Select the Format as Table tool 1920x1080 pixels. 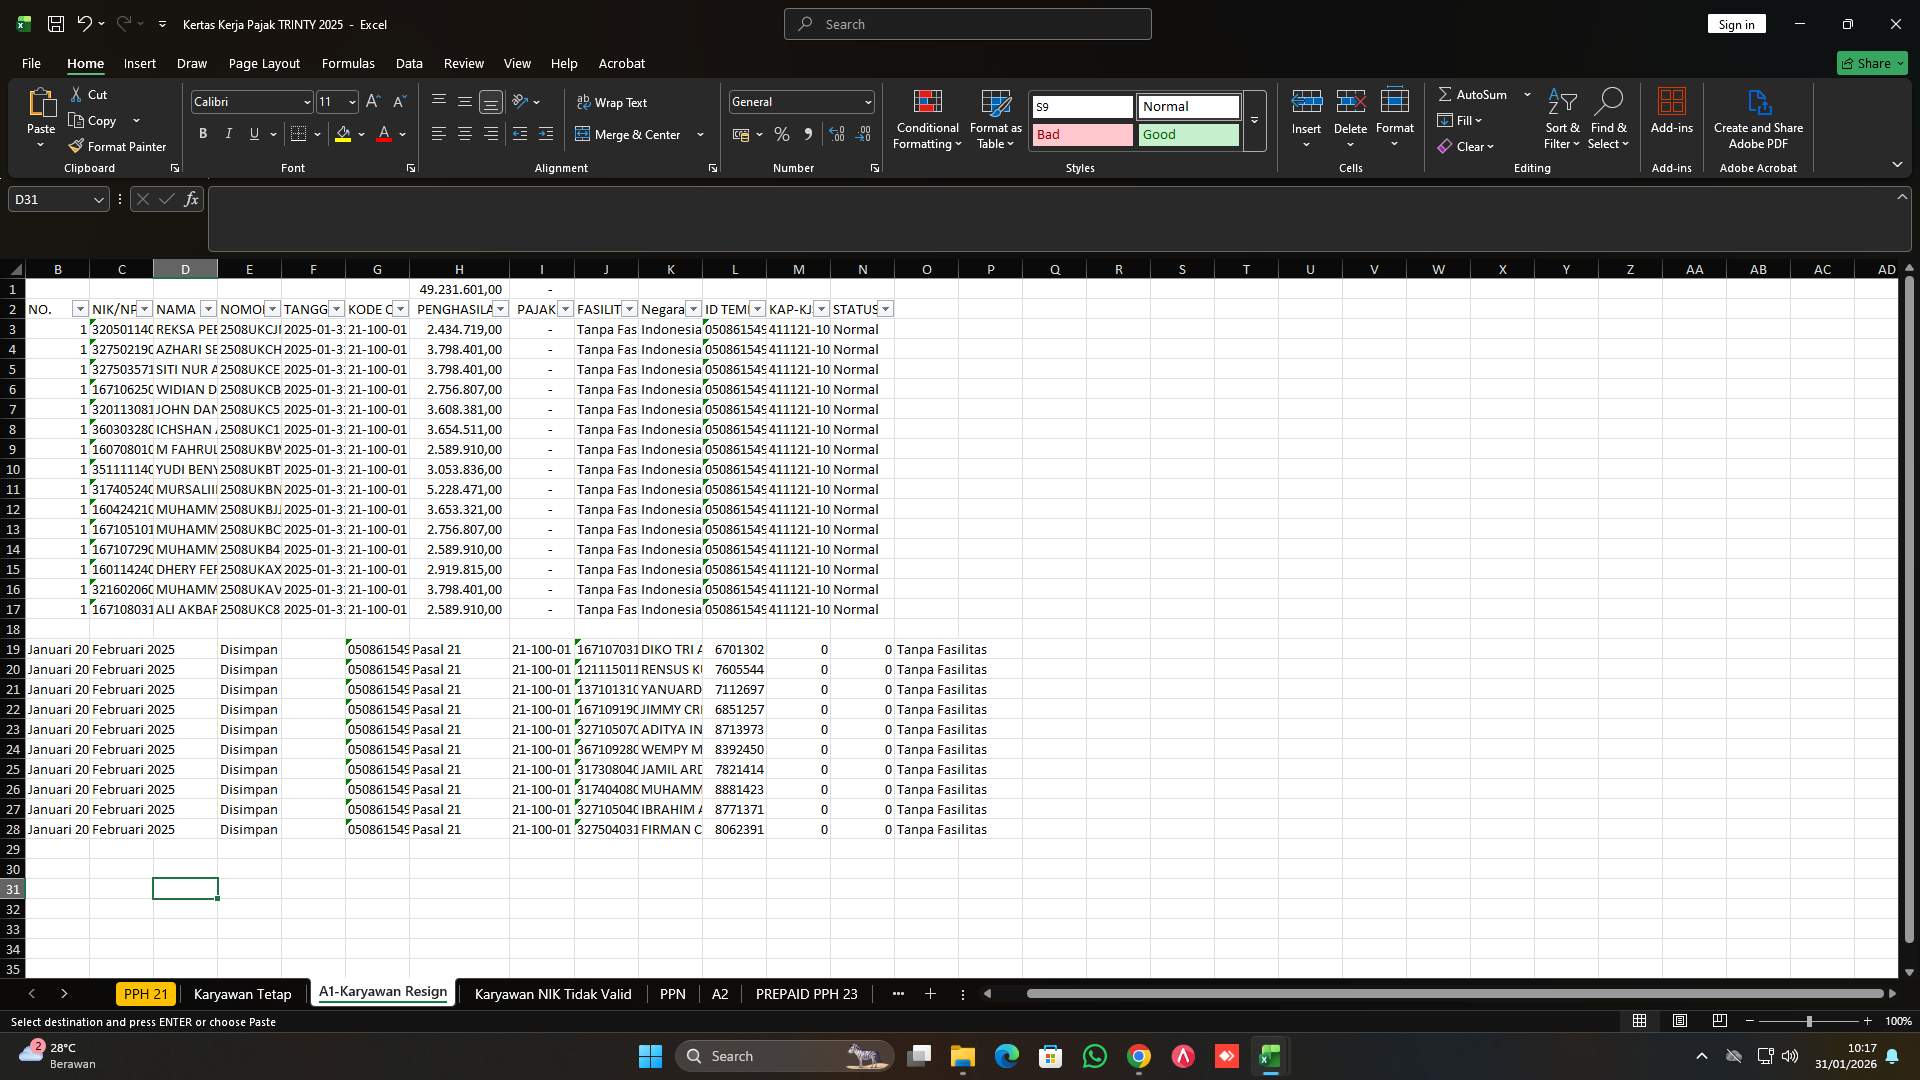point(994,118)
